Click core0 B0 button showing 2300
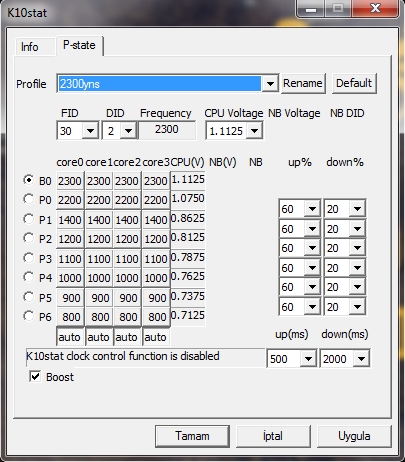Screen dimensions: 405x462 [70, 181]
